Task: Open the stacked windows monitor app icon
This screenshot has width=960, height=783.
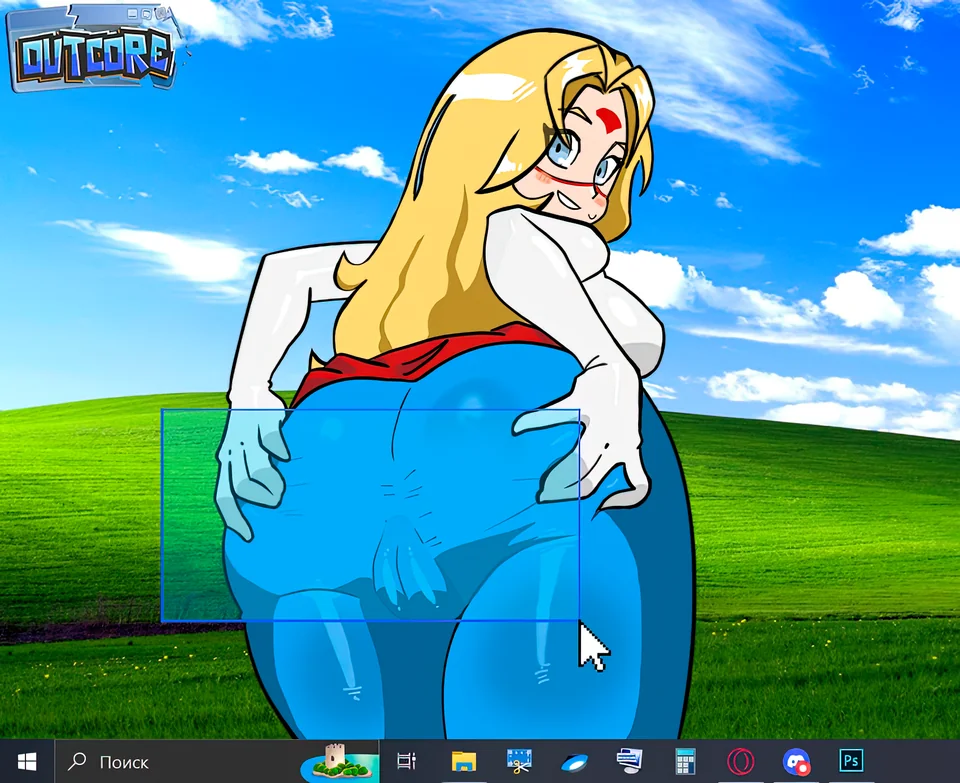Action: (x=629, y=761)
